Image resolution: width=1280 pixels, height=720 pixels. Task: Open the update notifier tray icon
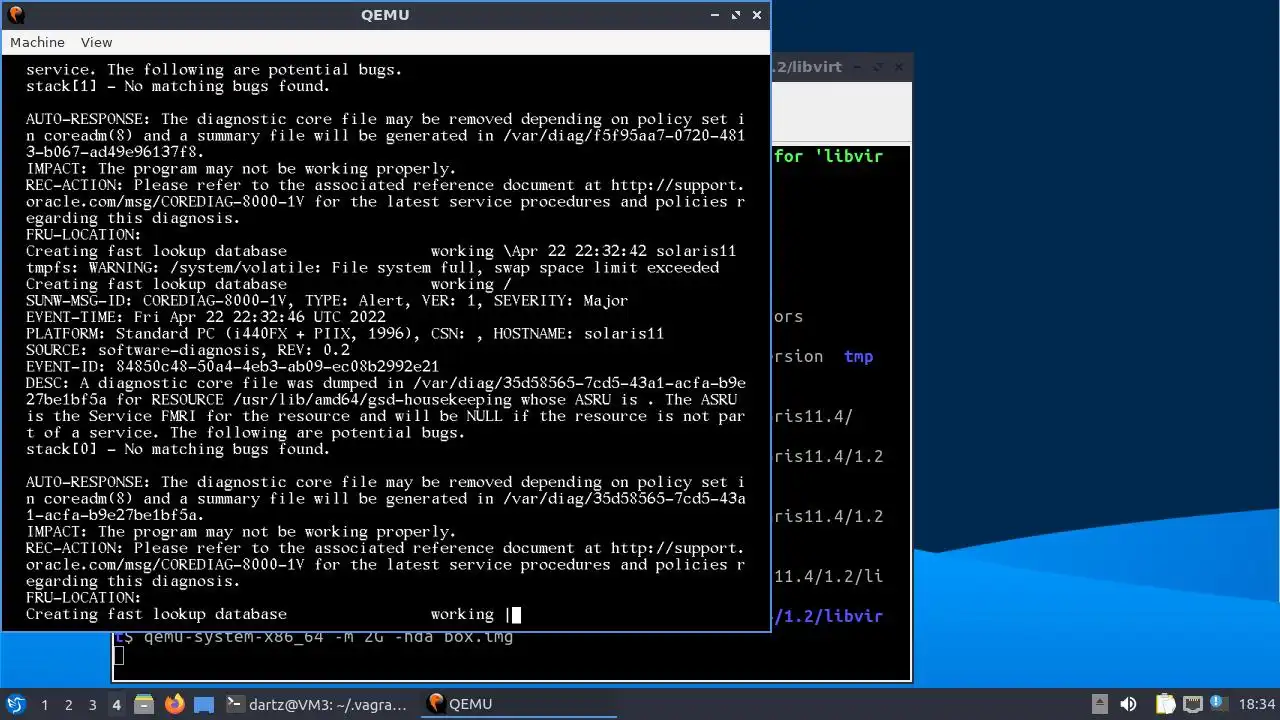coord(1218,704)
